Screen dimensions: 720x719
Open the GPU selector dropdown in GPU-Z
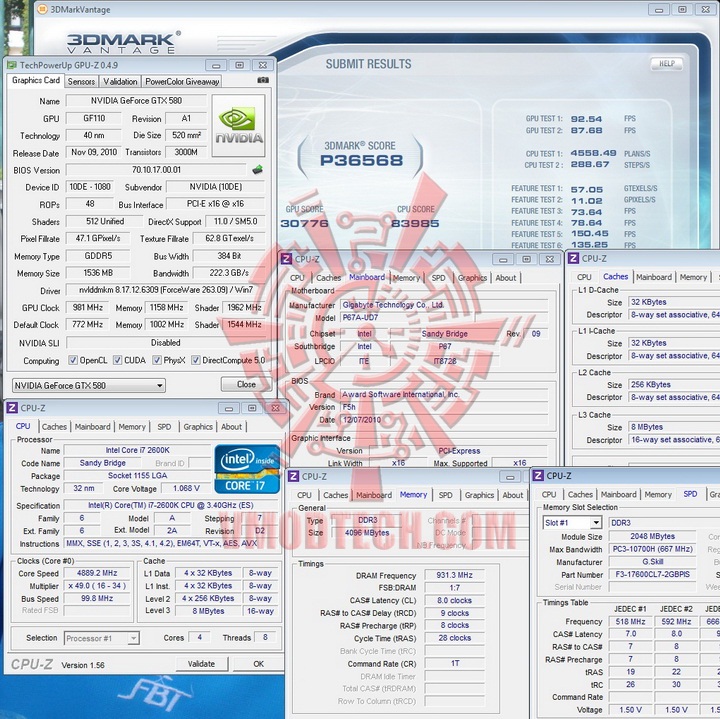tap(89, 386)
